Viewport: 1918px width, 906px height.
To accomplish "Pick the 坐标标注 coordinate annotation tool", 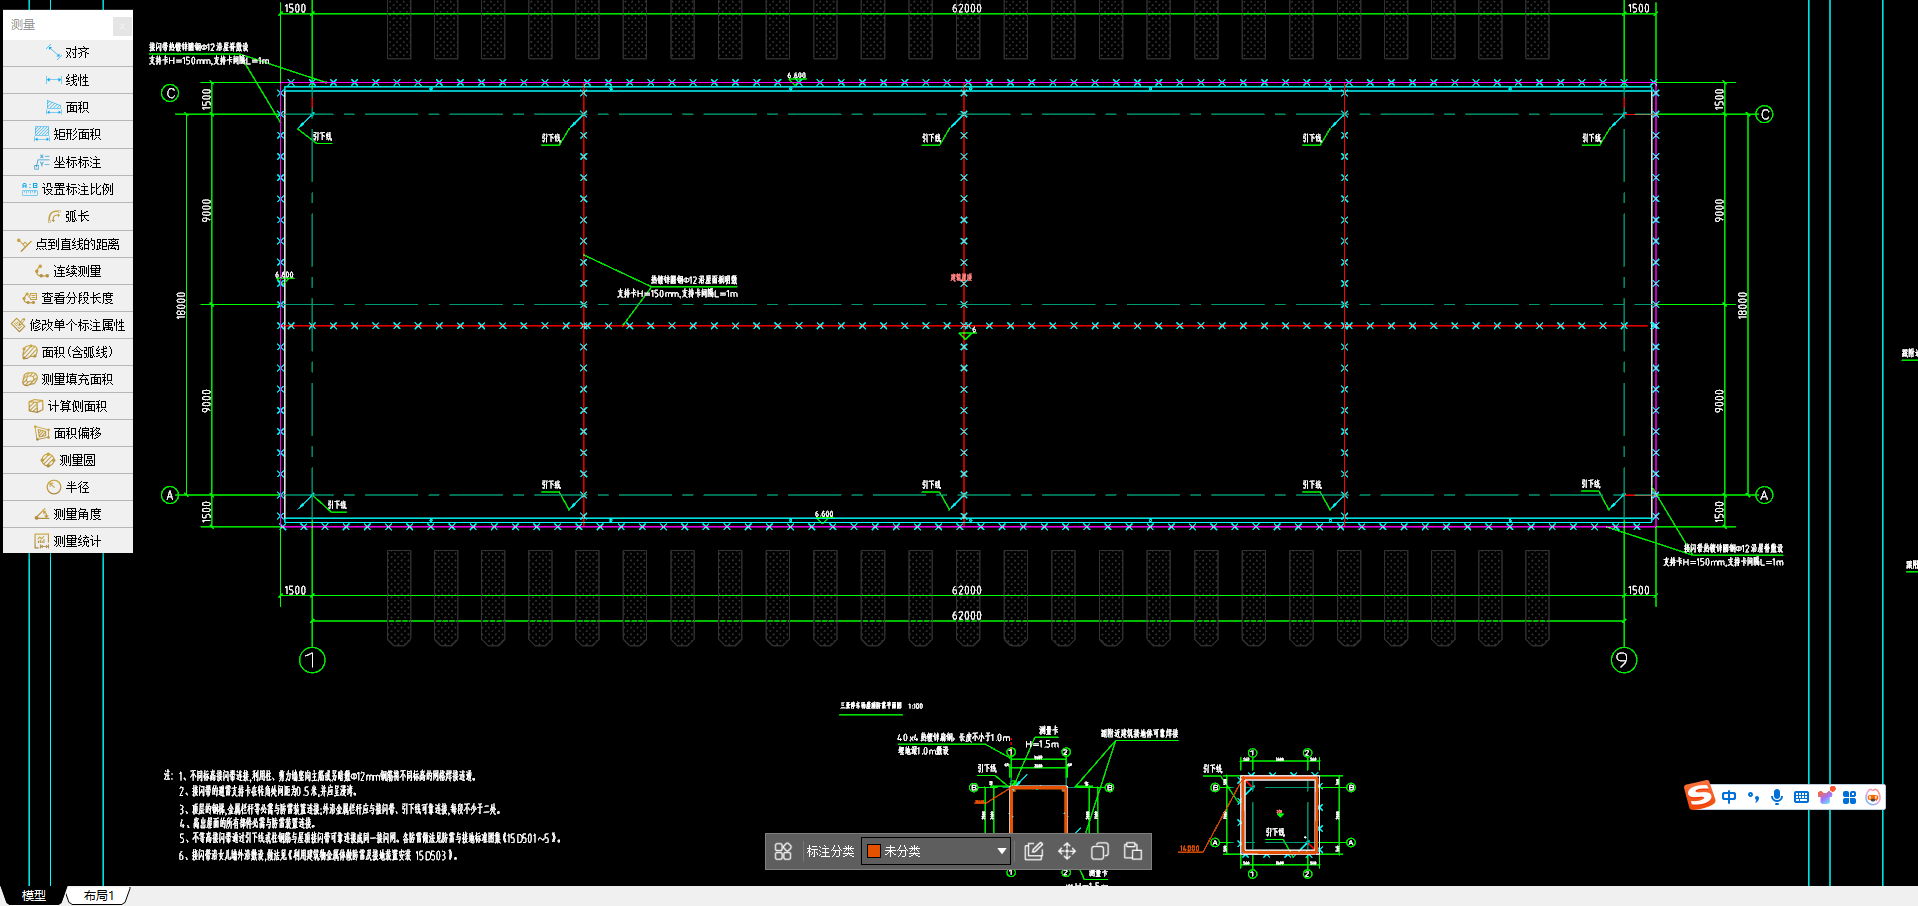I will click(x=68, y=162).
